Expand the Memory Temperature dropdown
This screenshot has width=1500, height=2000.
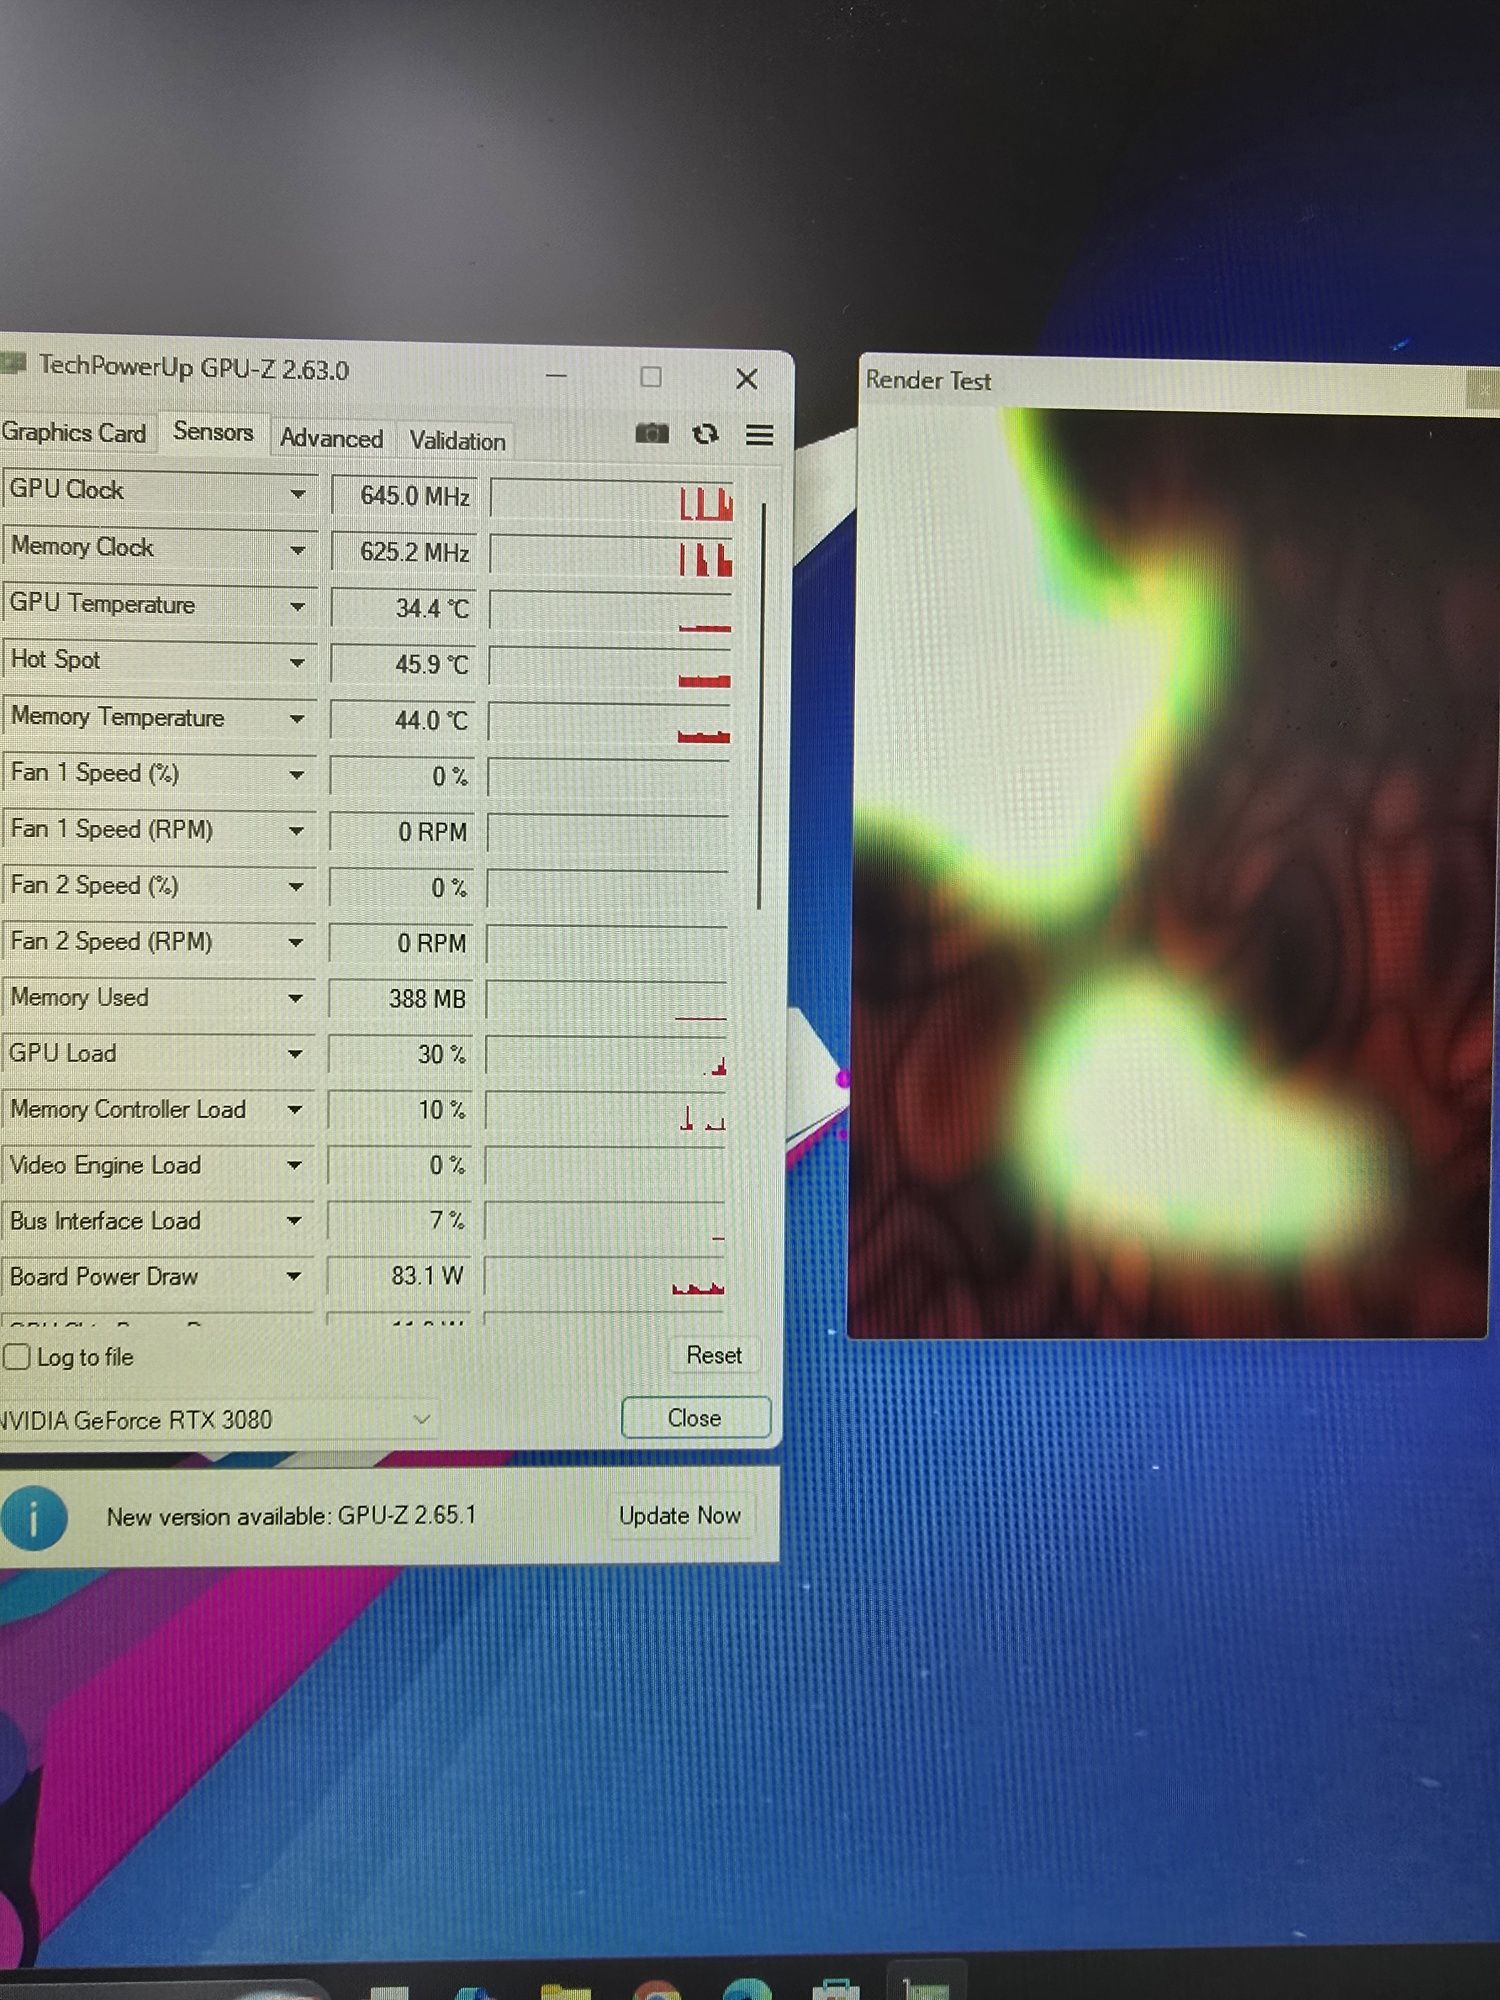[297, 718]
